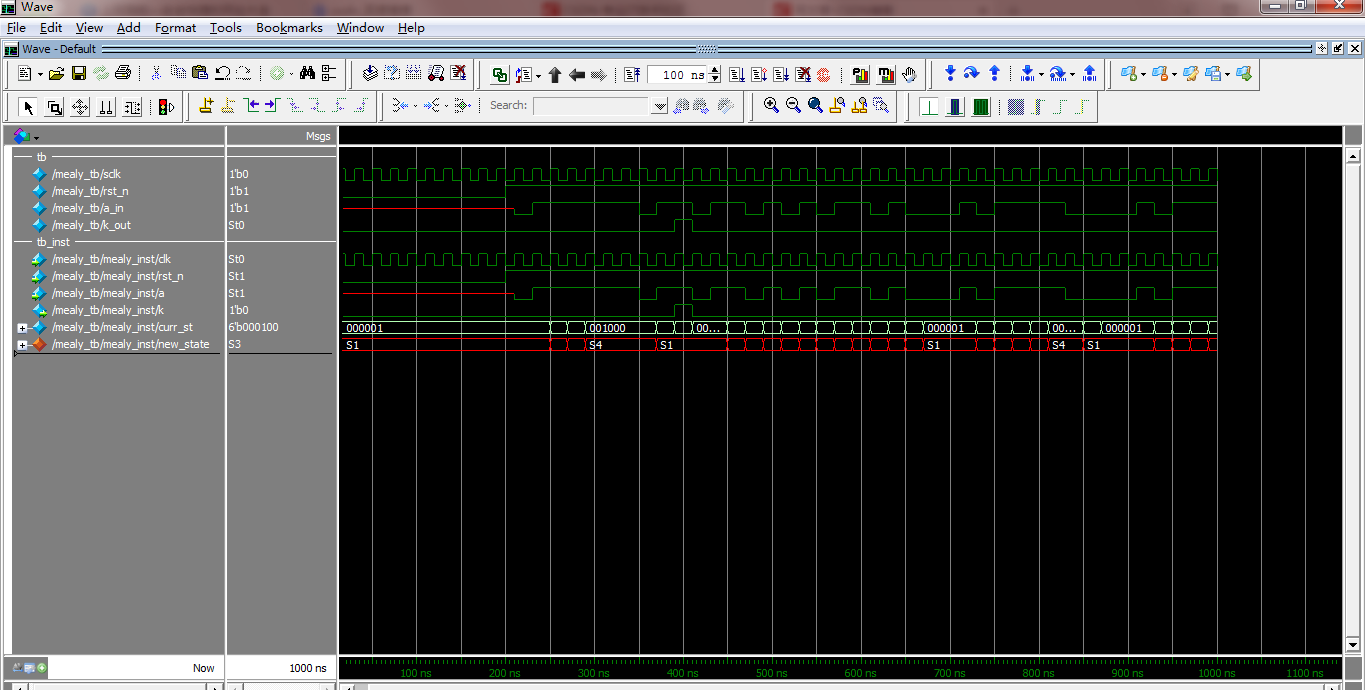Activate Edit Mode toolbar button

point(132,107)
